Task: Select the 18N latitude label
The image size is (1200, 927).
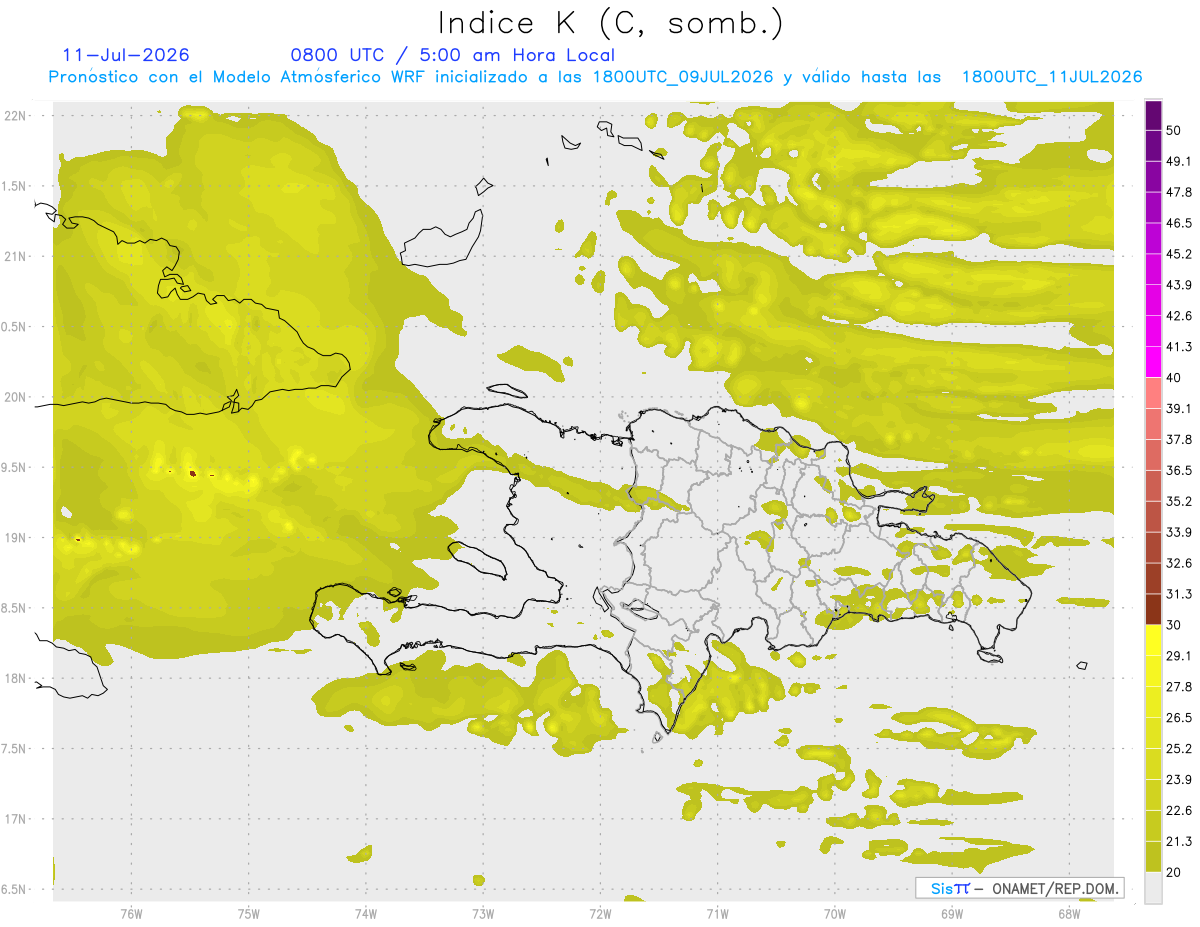Action: coord(15,678)
